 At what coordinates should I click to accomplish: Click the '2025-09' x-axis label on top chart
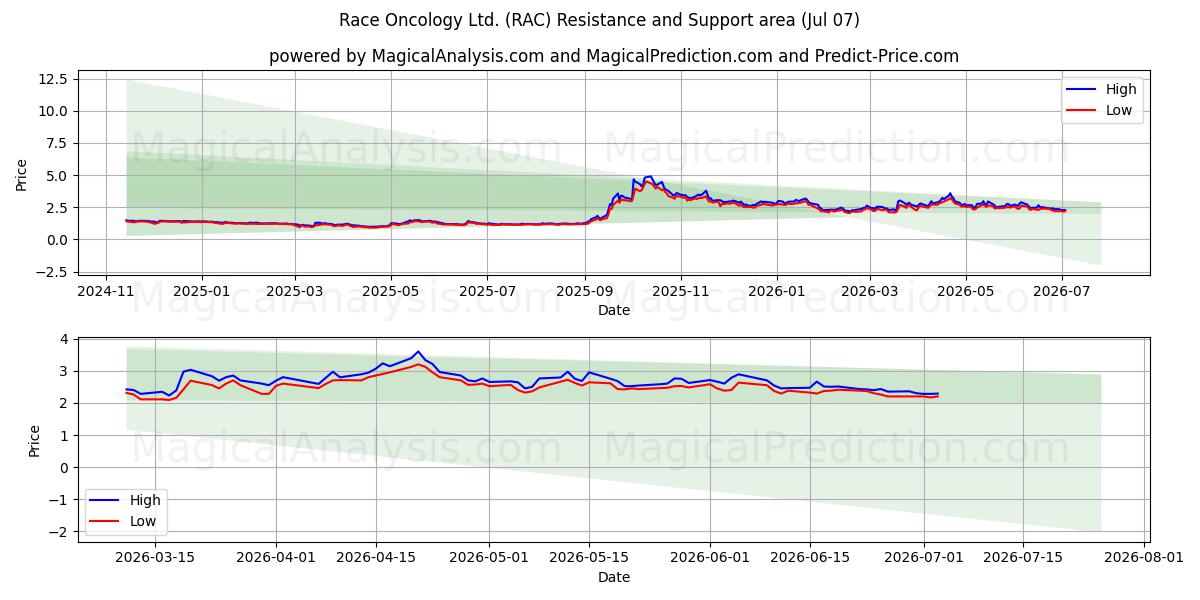coord(585,291)
